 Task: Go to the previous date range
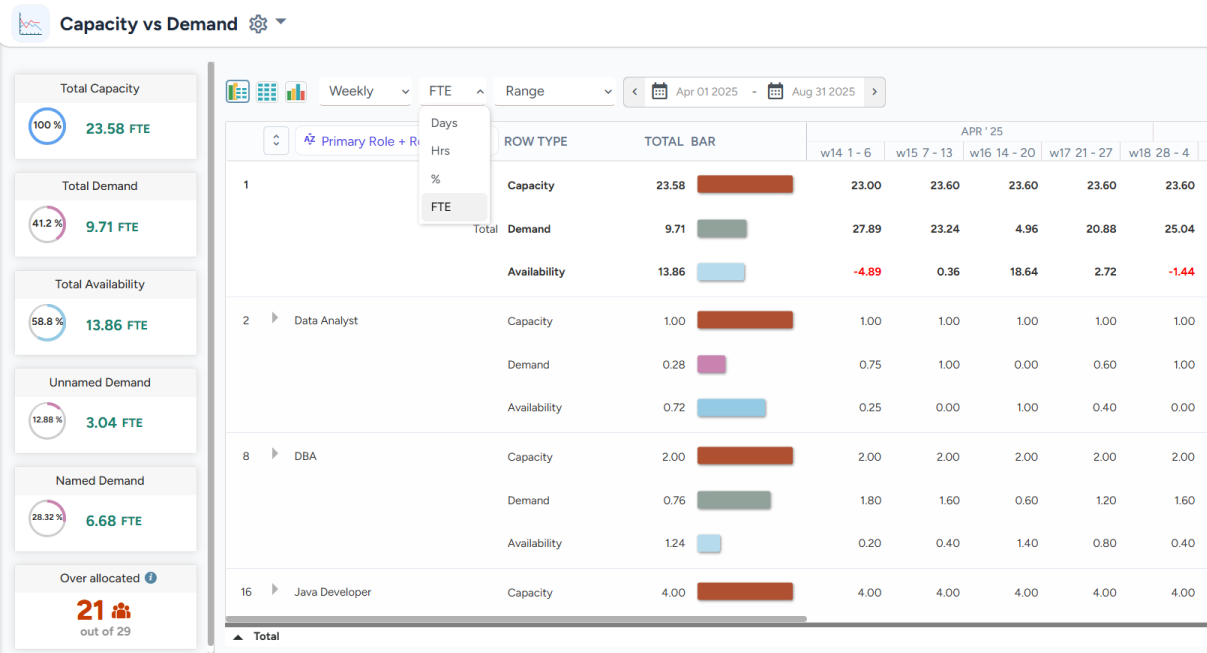634,92
